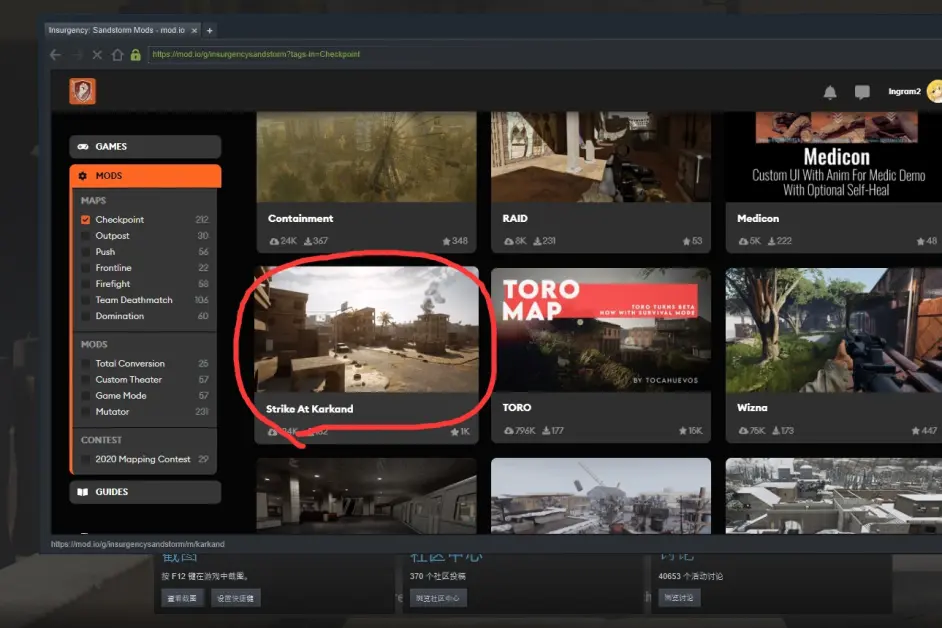Expand the GUIDES sidebar section

pyautogui.click(x=145, y=492)
